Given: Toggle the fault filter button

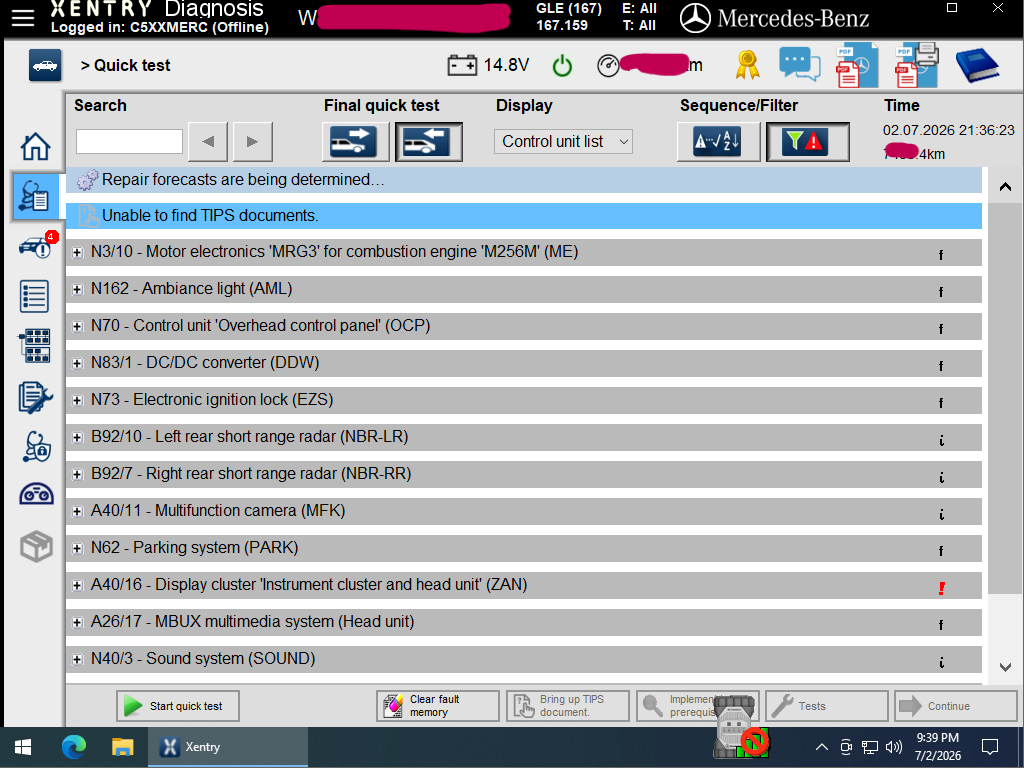Looking at the screenshot, I should click(807, 142).
